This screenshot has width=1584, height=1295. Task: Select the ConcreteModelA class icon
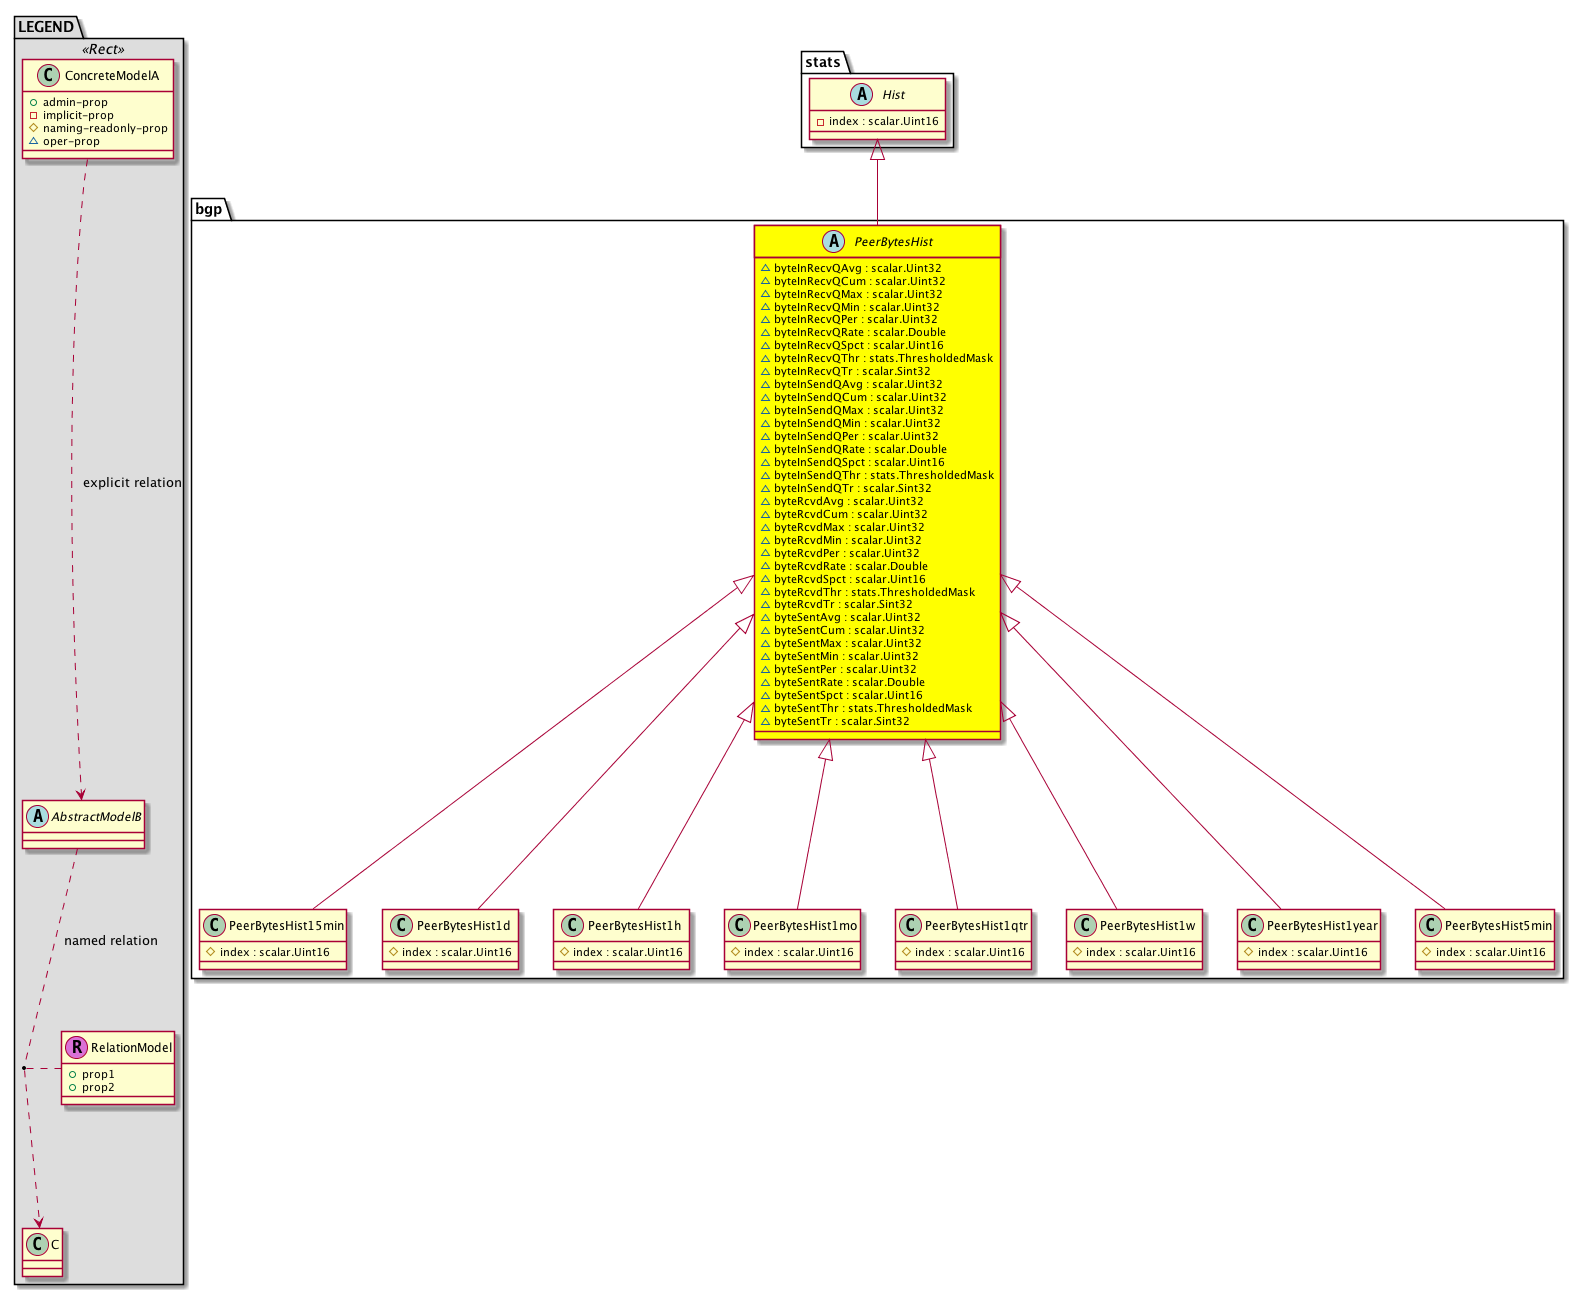click(48, 76)
